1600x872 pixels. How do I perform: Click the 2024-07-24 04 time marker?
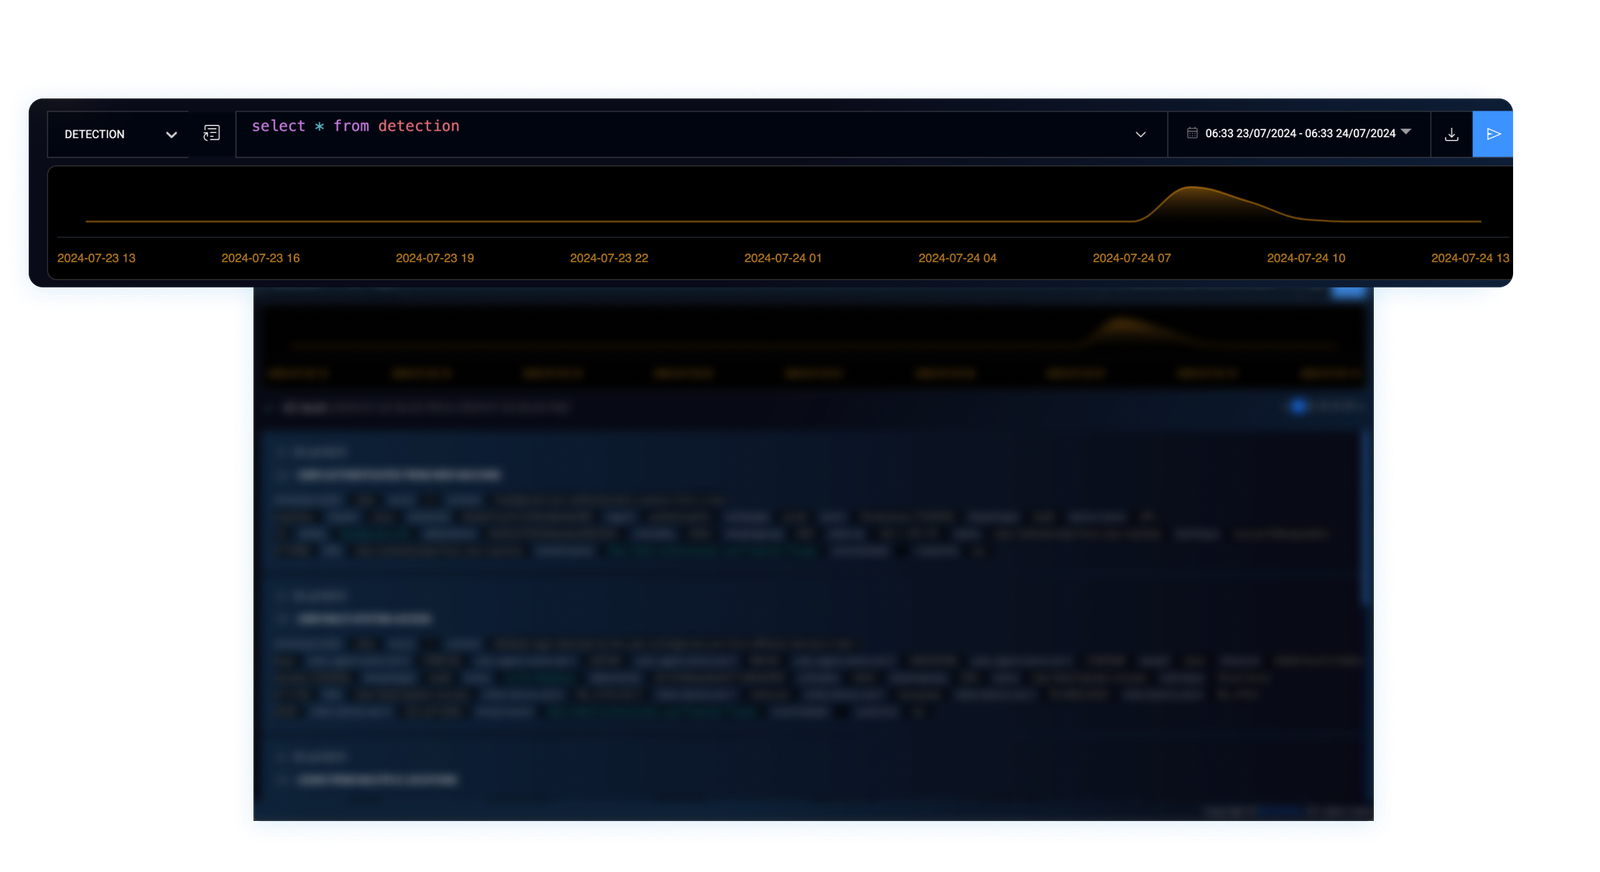point(957,258)
